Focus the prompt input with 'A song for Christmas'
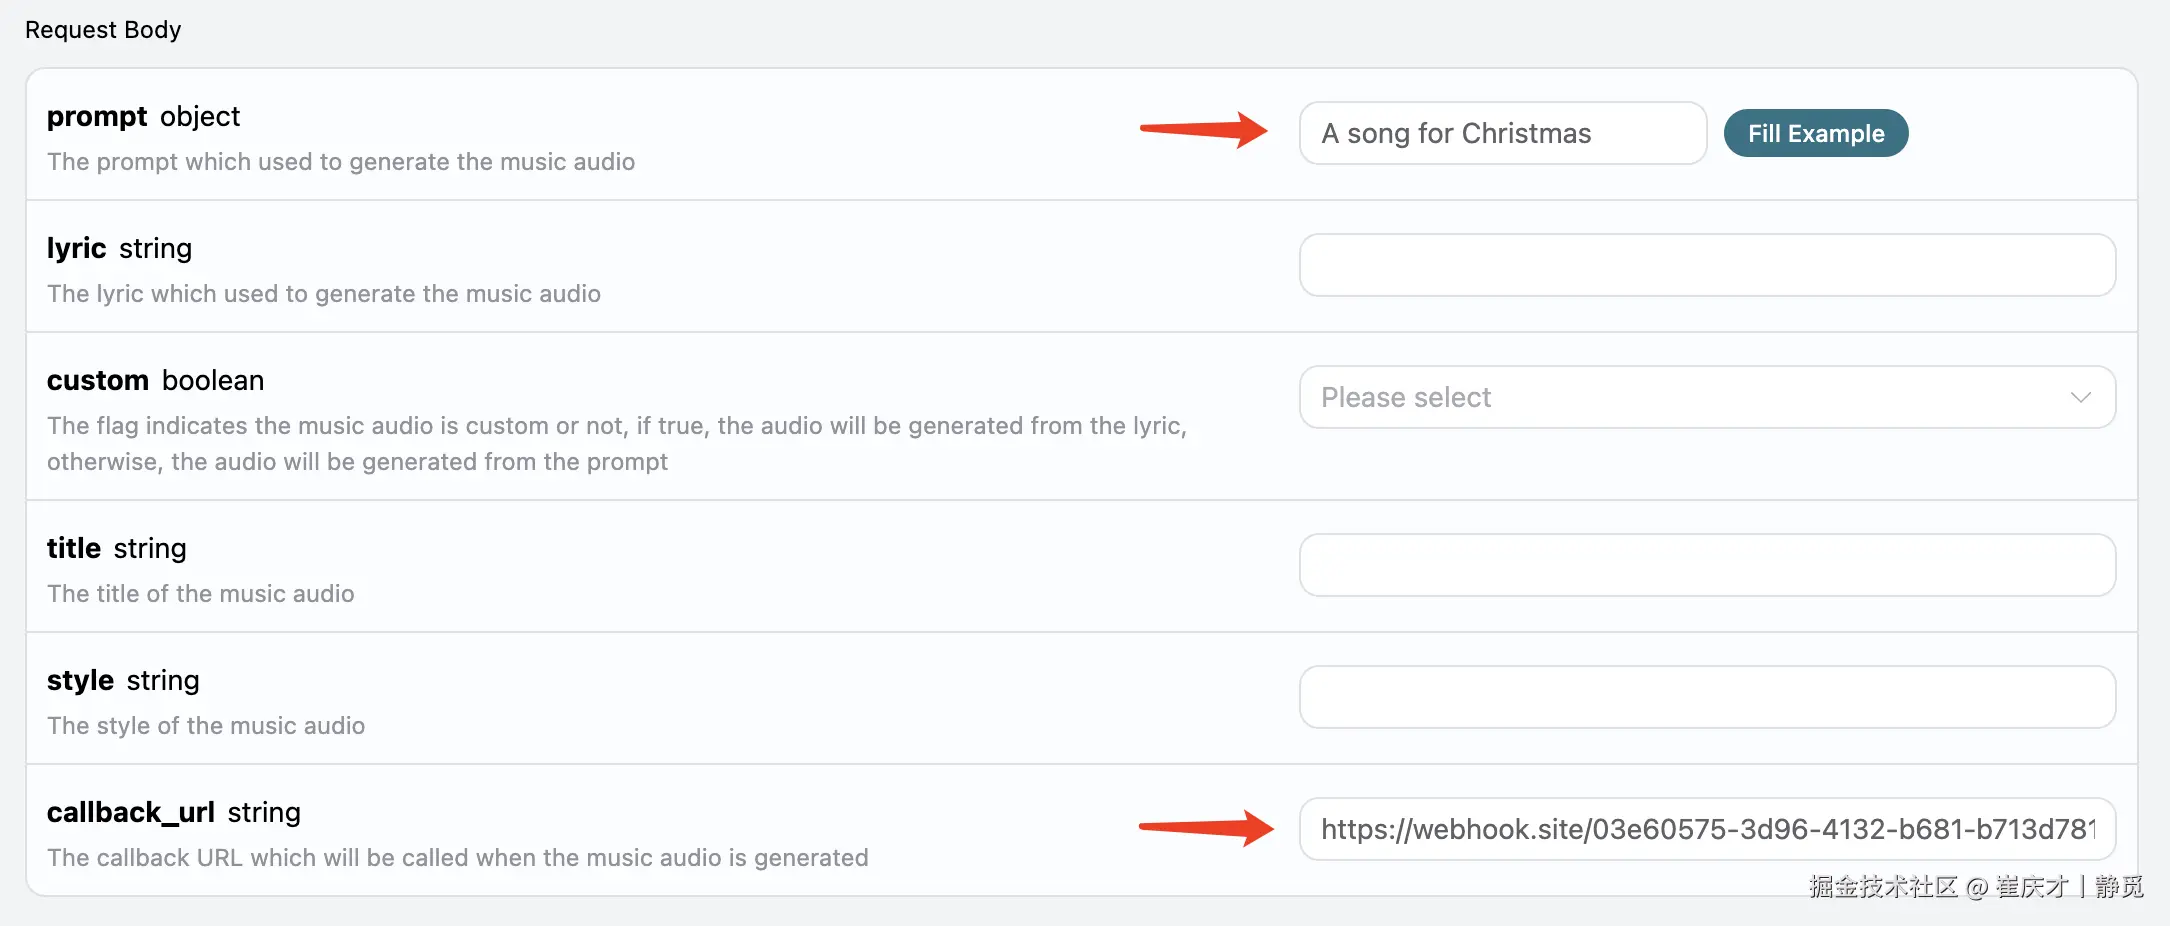This screenshot has height=926, width=2170. coord(1503,133)
